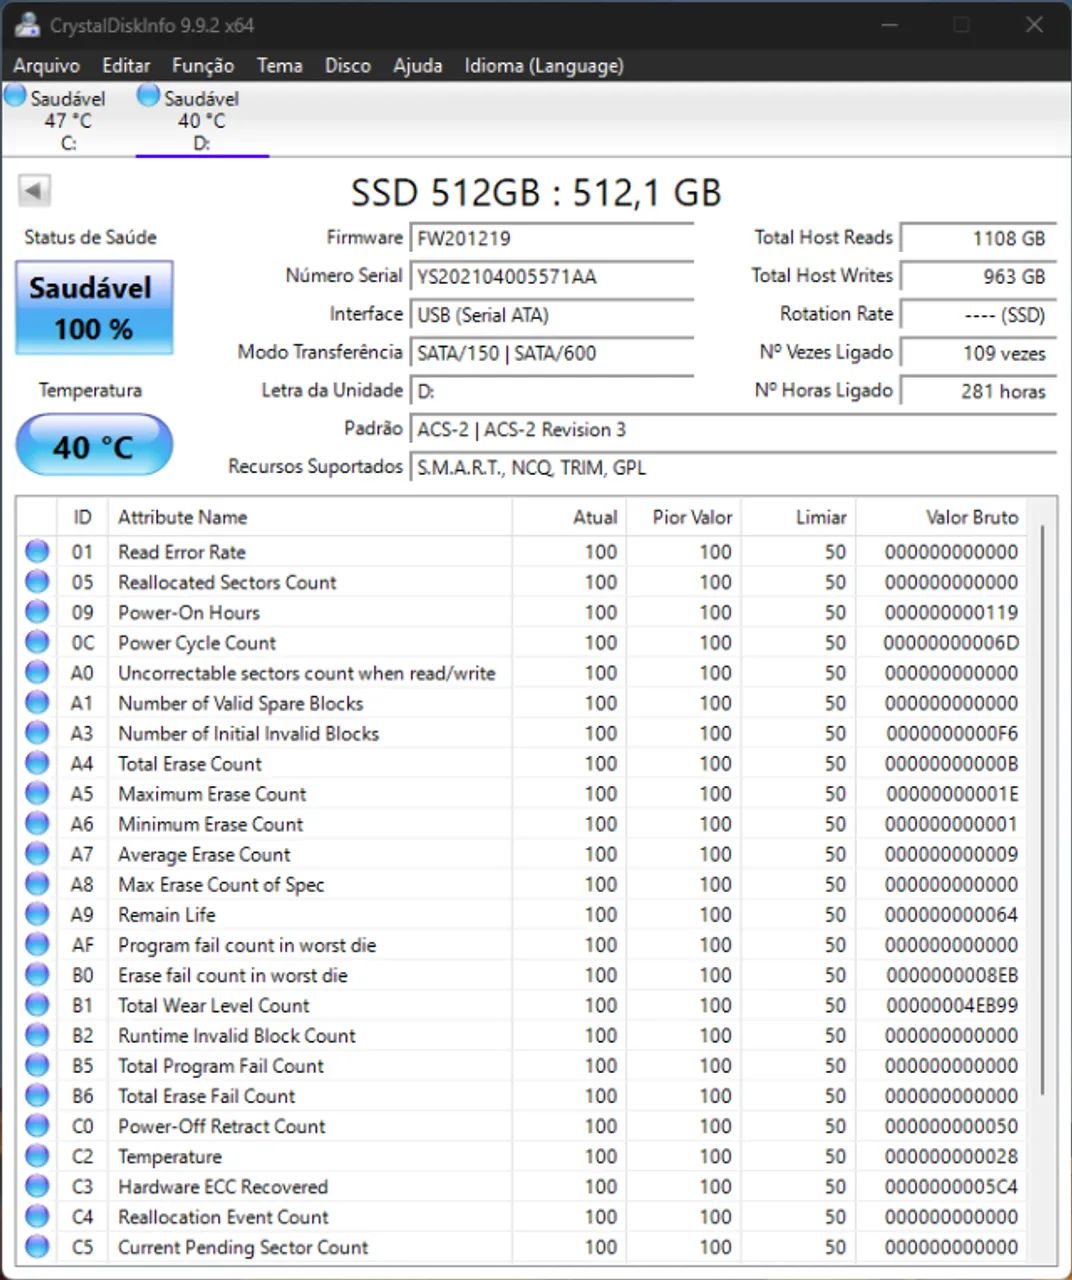Viewport: 1072px width, 1280px height.
Task: Click the status icon for Reallocation Event Count
Action: 37,1216
